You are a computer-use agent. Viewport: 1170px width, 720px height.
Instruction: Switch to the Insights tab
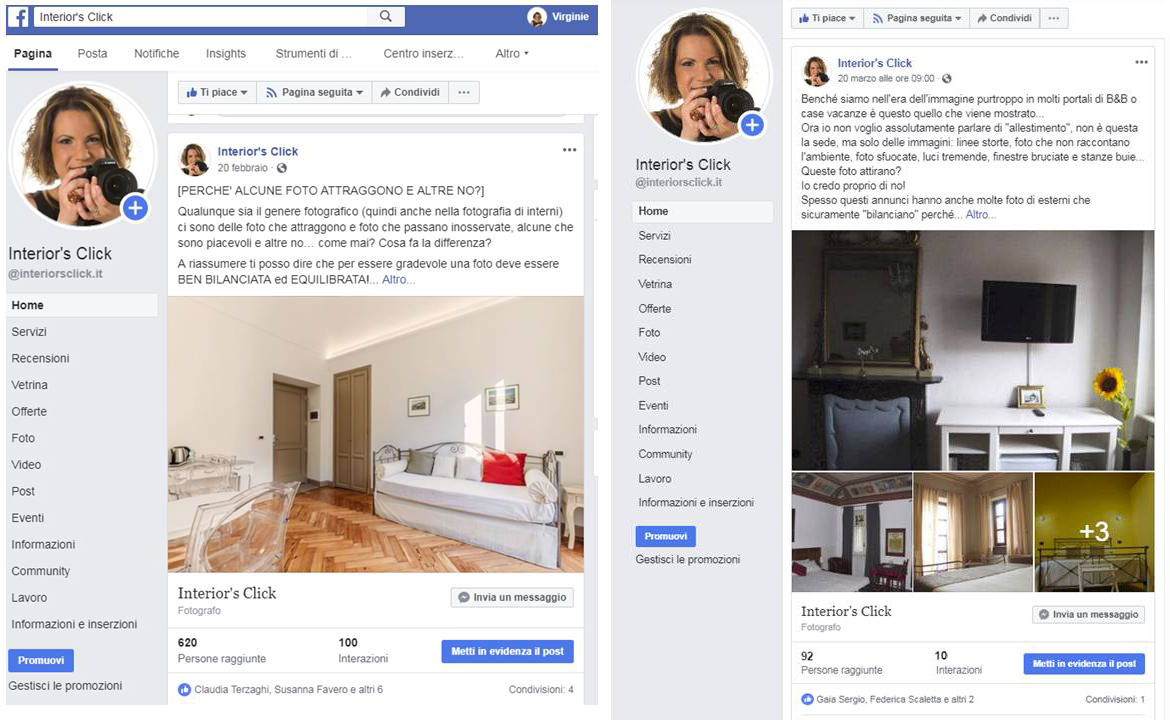pyautogui.click(x=225, y=54)
